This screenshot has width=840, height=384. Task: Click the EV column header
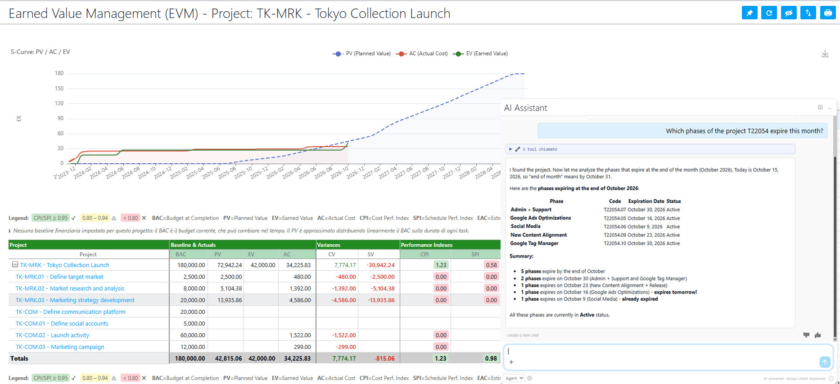[261, 254]
